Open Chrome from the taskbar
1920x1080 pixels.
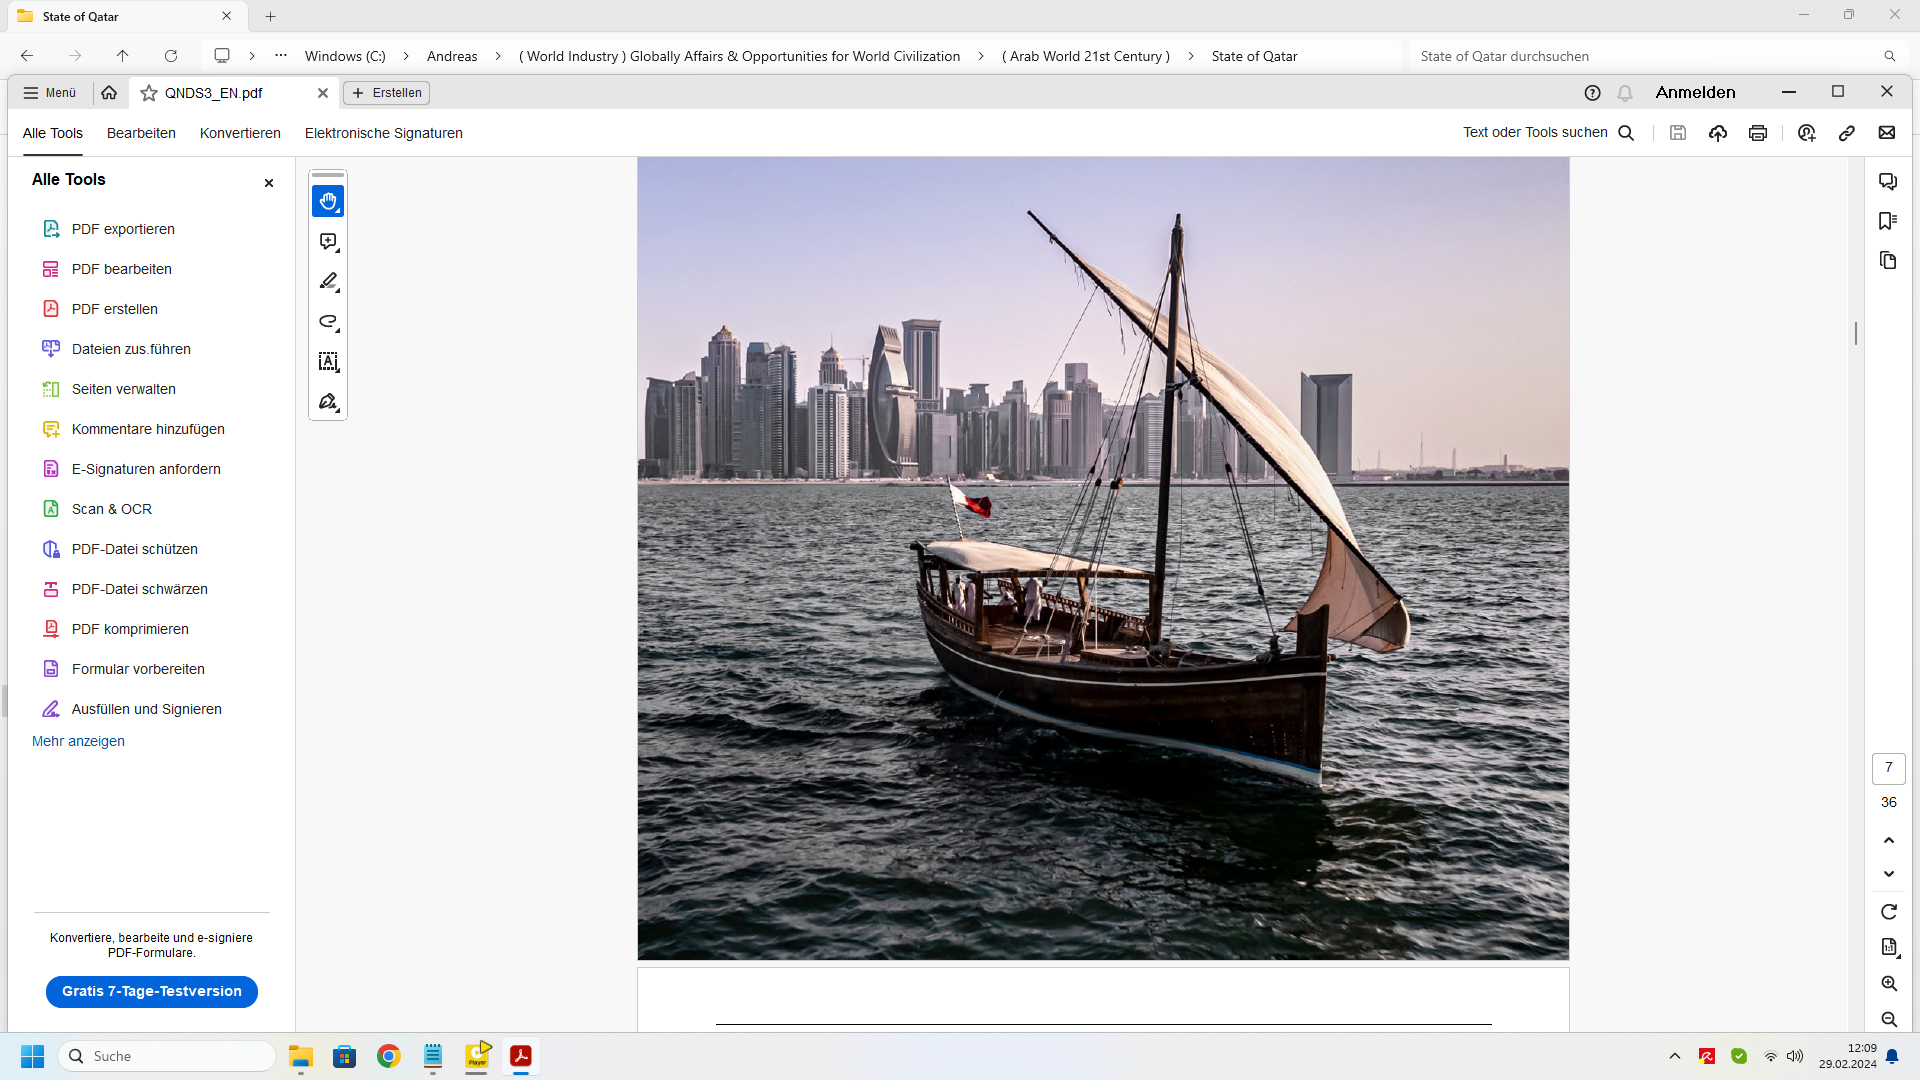[388, 1056]
